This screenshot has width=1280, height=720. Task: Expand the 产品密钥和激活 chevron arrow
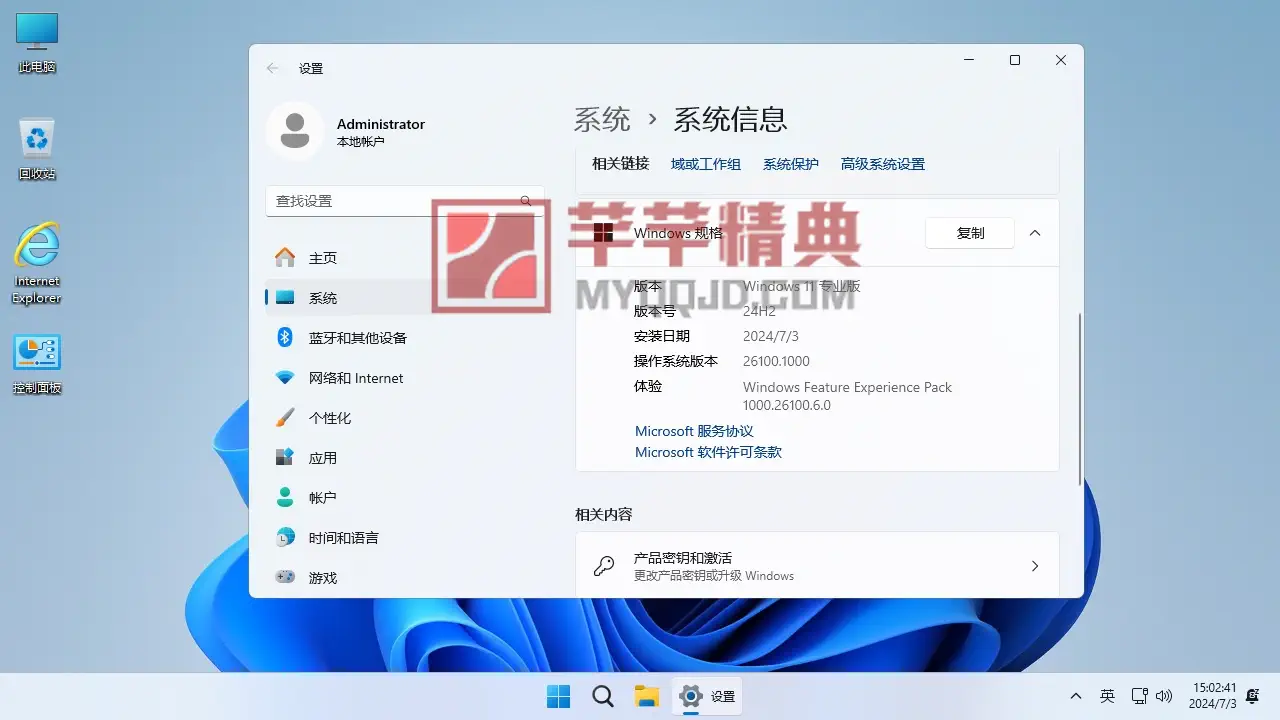coord(1035,566)
